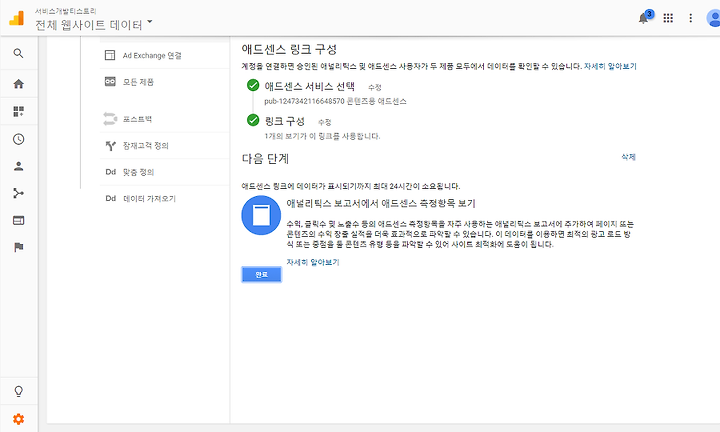Image resolution: width=720 pixels, height=432 pixels.
Task: Click the search magnifier in sidebar
Action: [x=18, y=53]
